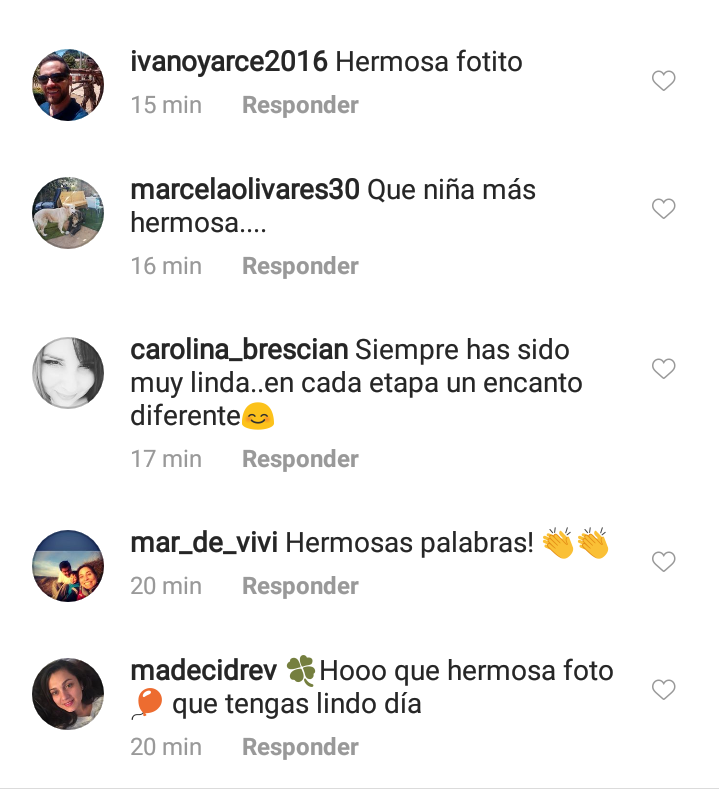
Task: Reply to mar_de_vivi using Responder
Action: [x=300, y=586]
